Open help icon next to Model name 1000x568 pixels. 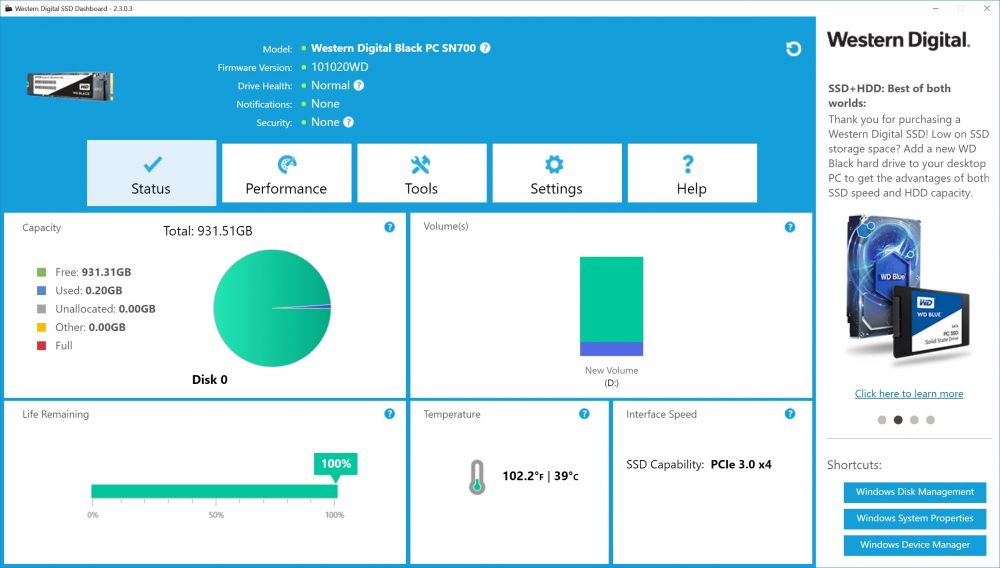click(x=485, y=48)
